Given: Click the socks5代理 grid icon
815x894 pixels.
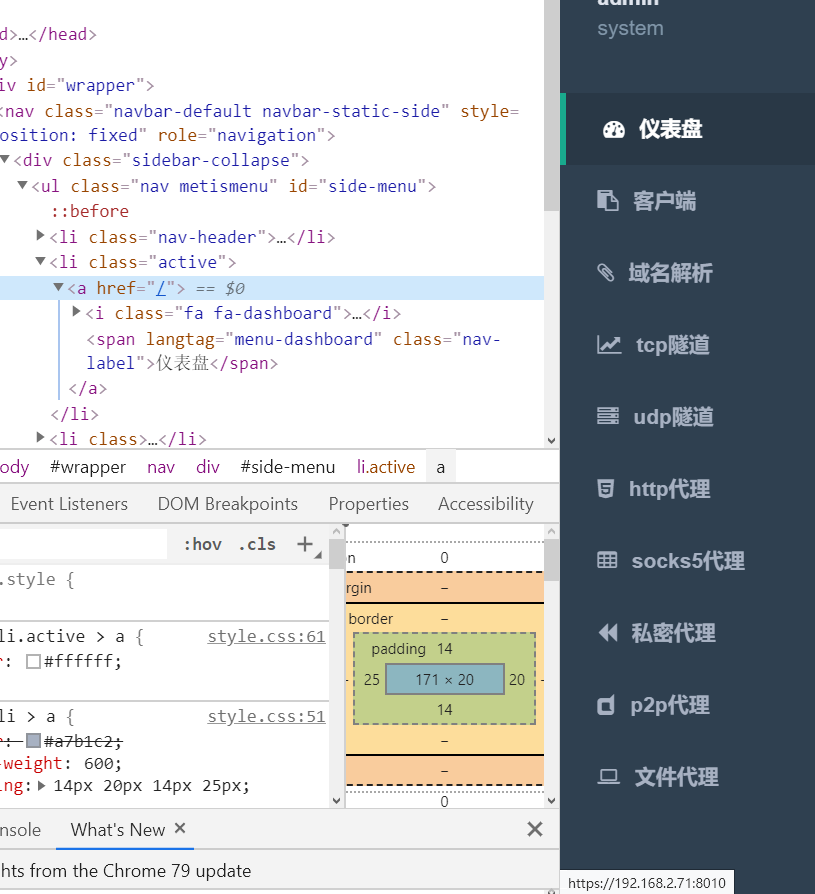Looking at the screenshot, I should [x=608, y=560].
